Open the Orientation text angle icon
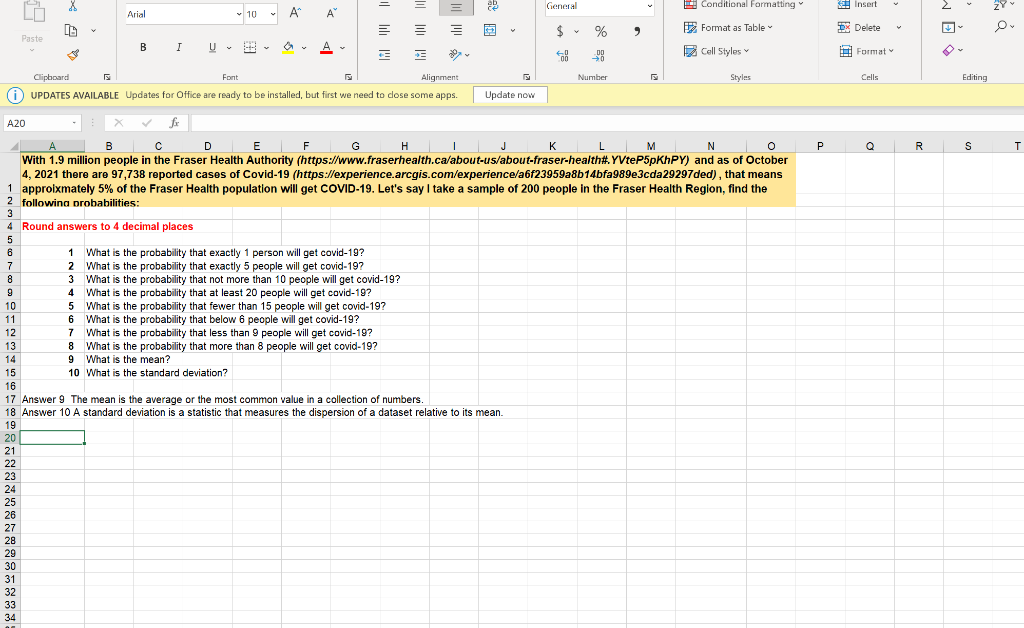Viewport: 1024px width, 628px height. tap(456, 55)
